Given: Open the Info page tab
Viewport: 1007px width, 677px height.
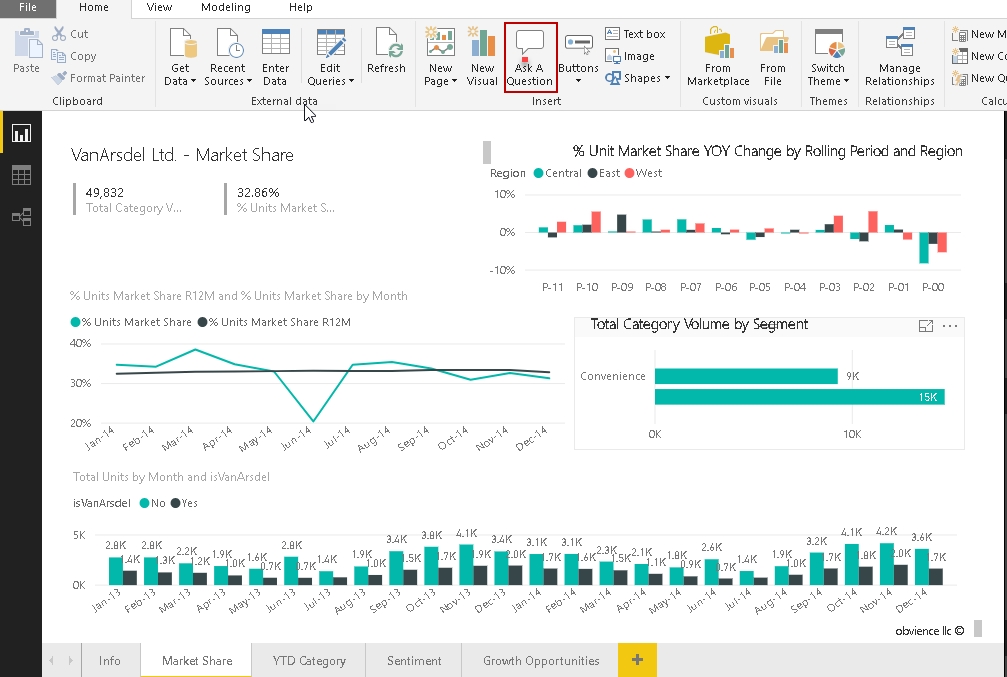Looking at the screenshot, I should coord(110,660).
